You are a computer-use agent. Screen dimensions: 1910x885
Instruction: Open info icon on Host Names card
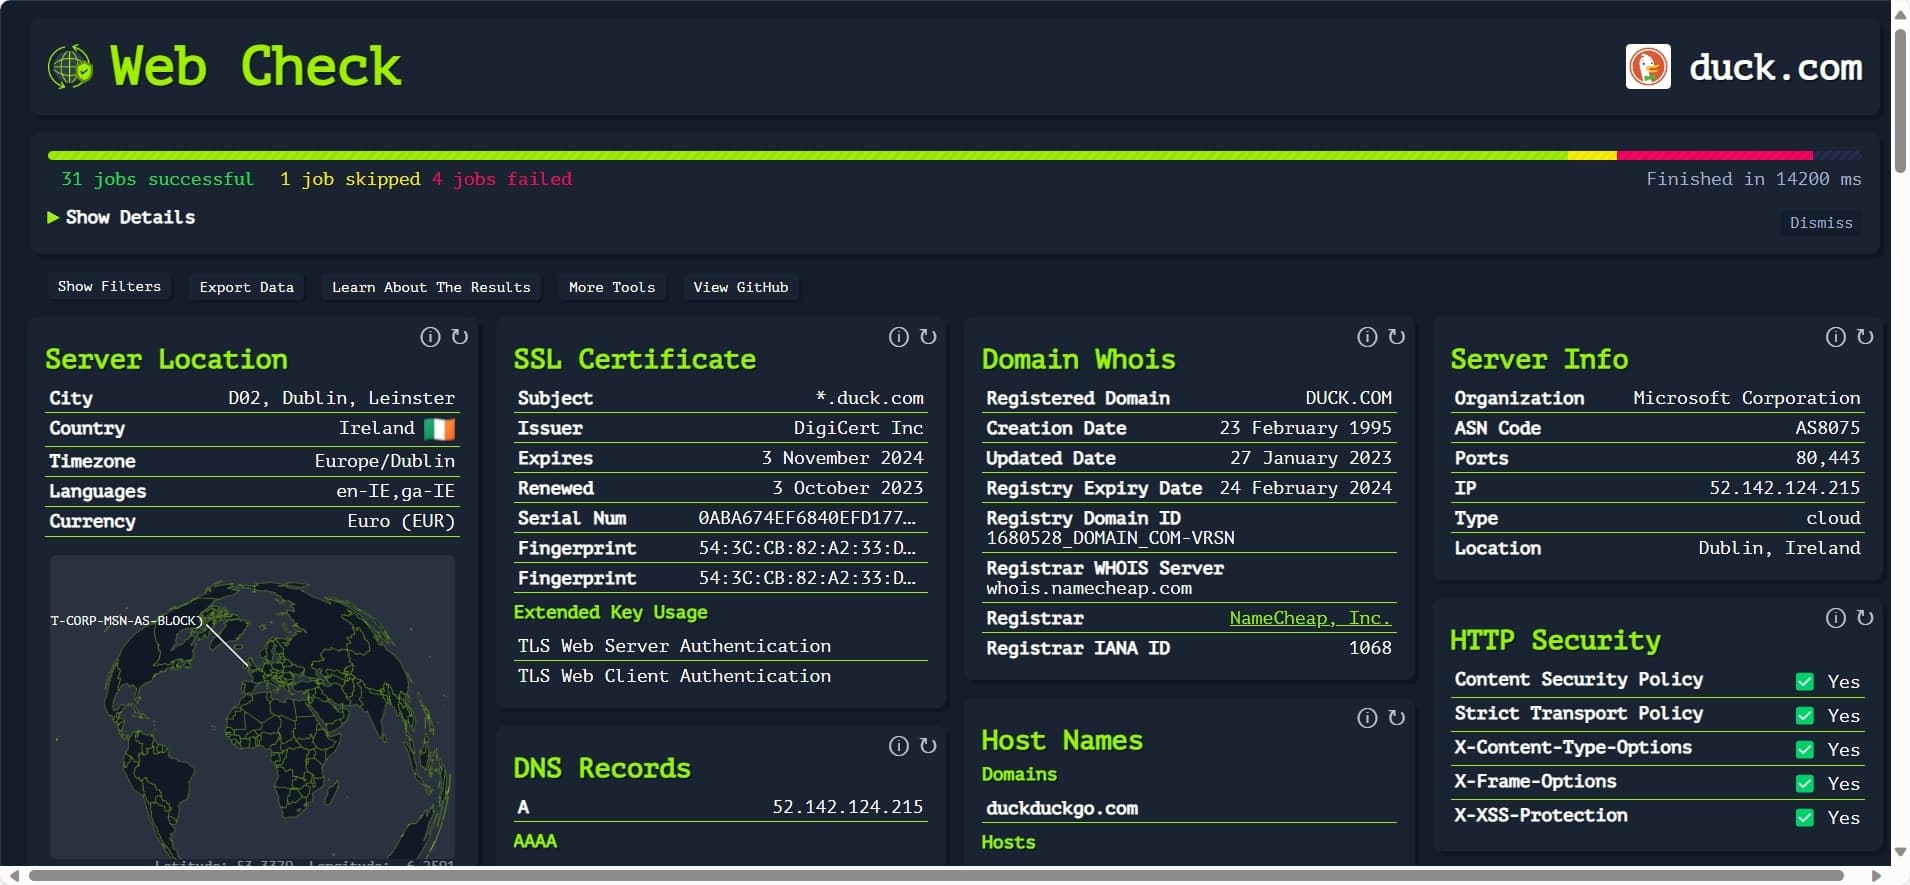1367,718
